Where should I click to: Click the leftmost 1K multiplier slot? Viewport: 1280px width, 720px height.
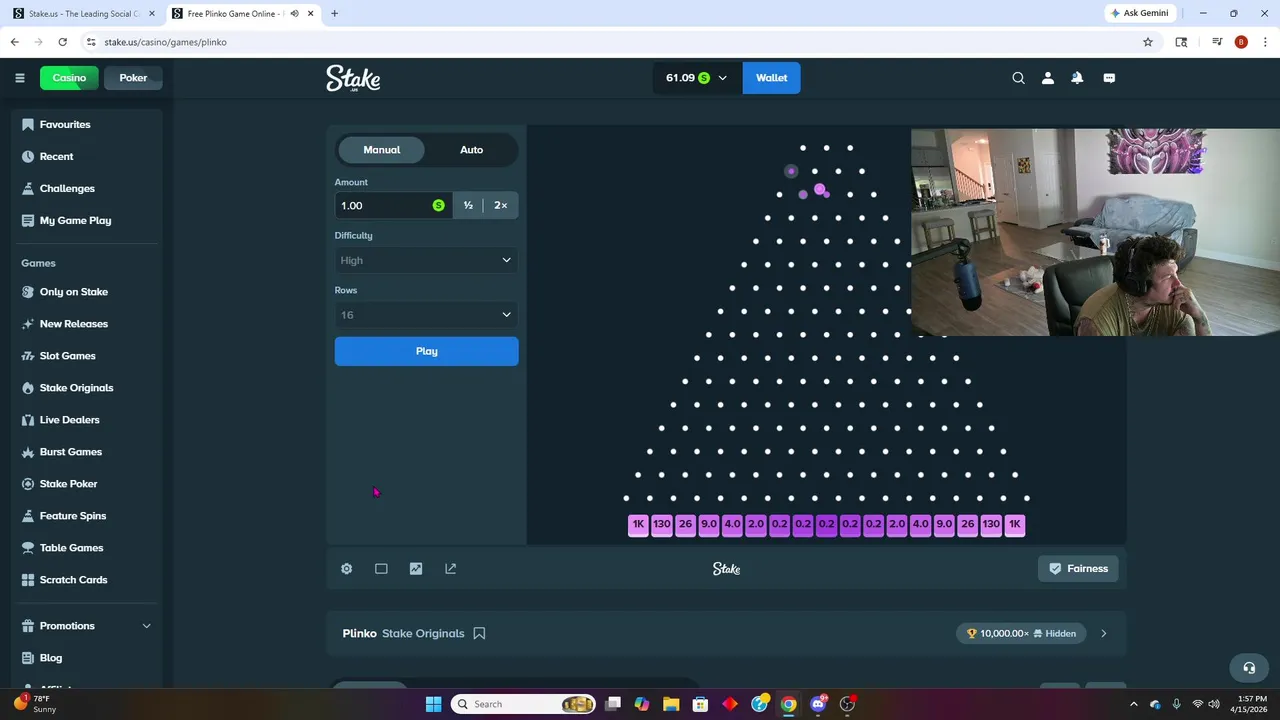click(638, 524)
